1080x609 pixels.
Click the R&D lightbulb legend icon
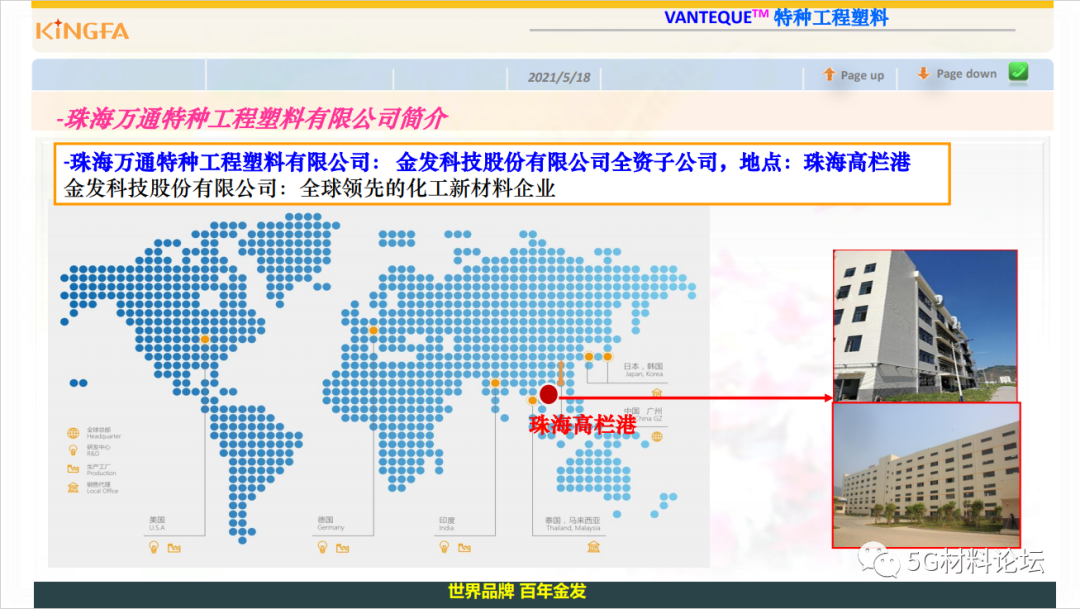point(73,451)
